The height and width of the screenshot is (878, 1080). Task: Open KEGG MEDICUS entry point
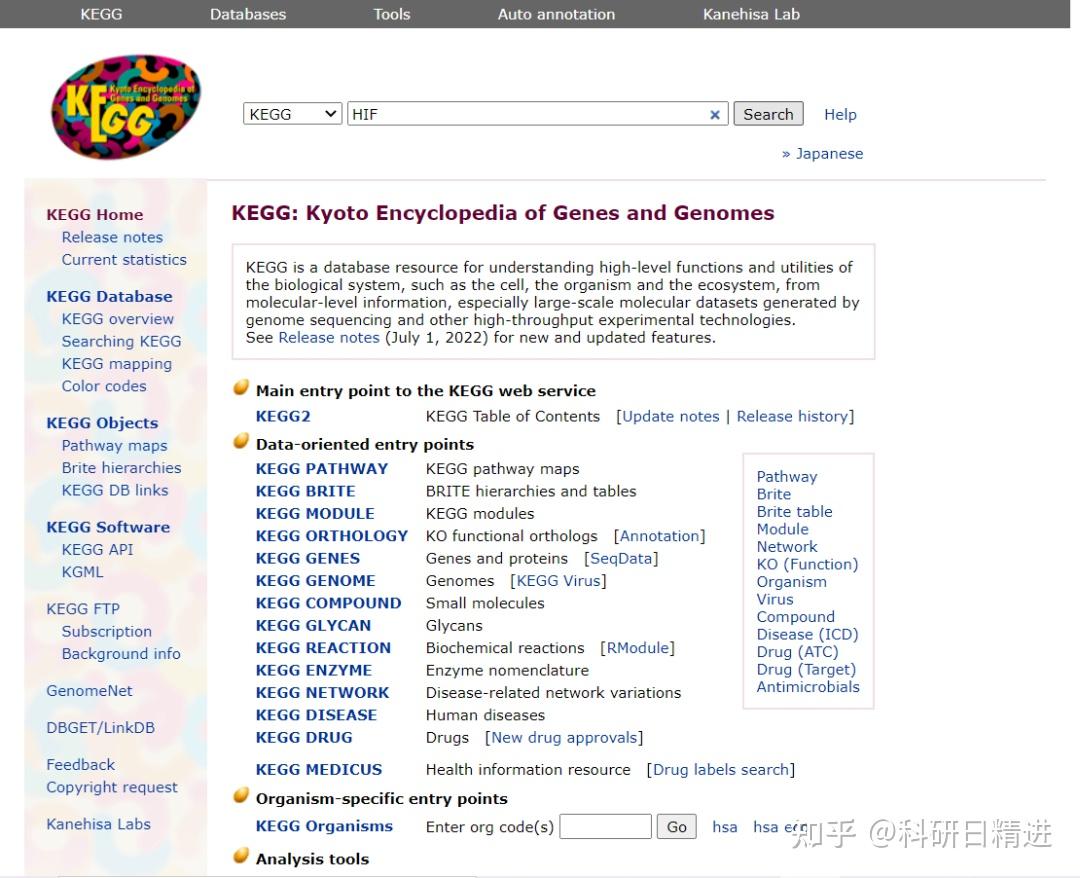point(319,770)
